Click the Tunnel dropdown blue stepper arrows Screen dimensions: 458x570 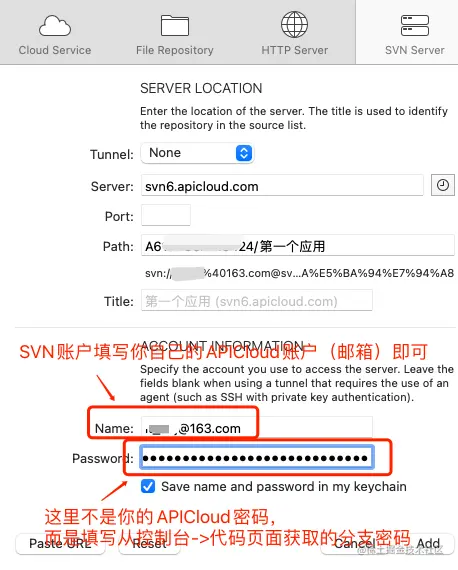tap(244, 153)
